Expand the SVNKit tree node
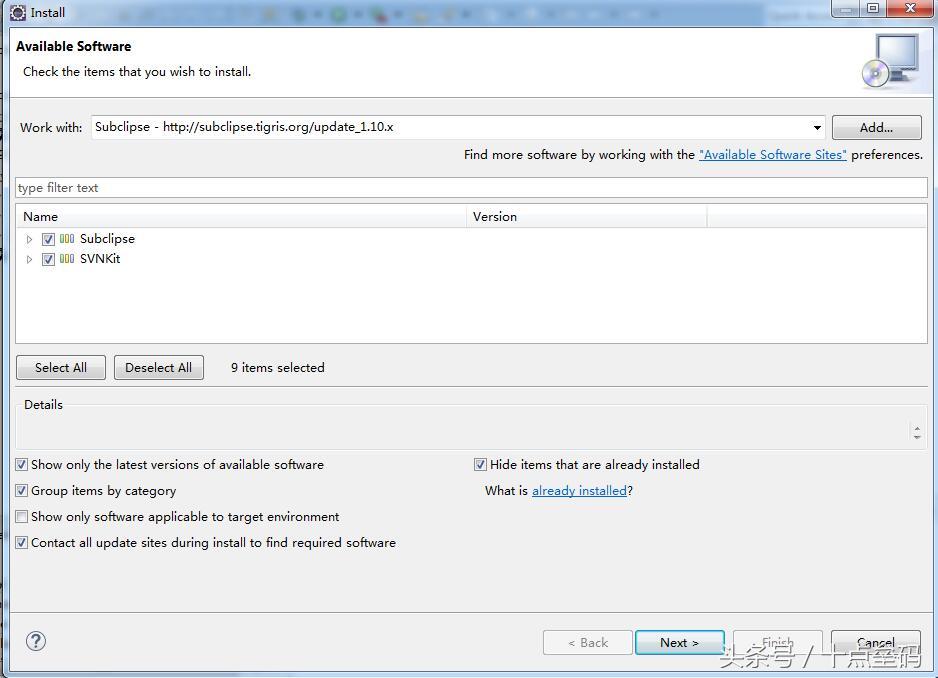 (29, 259)
